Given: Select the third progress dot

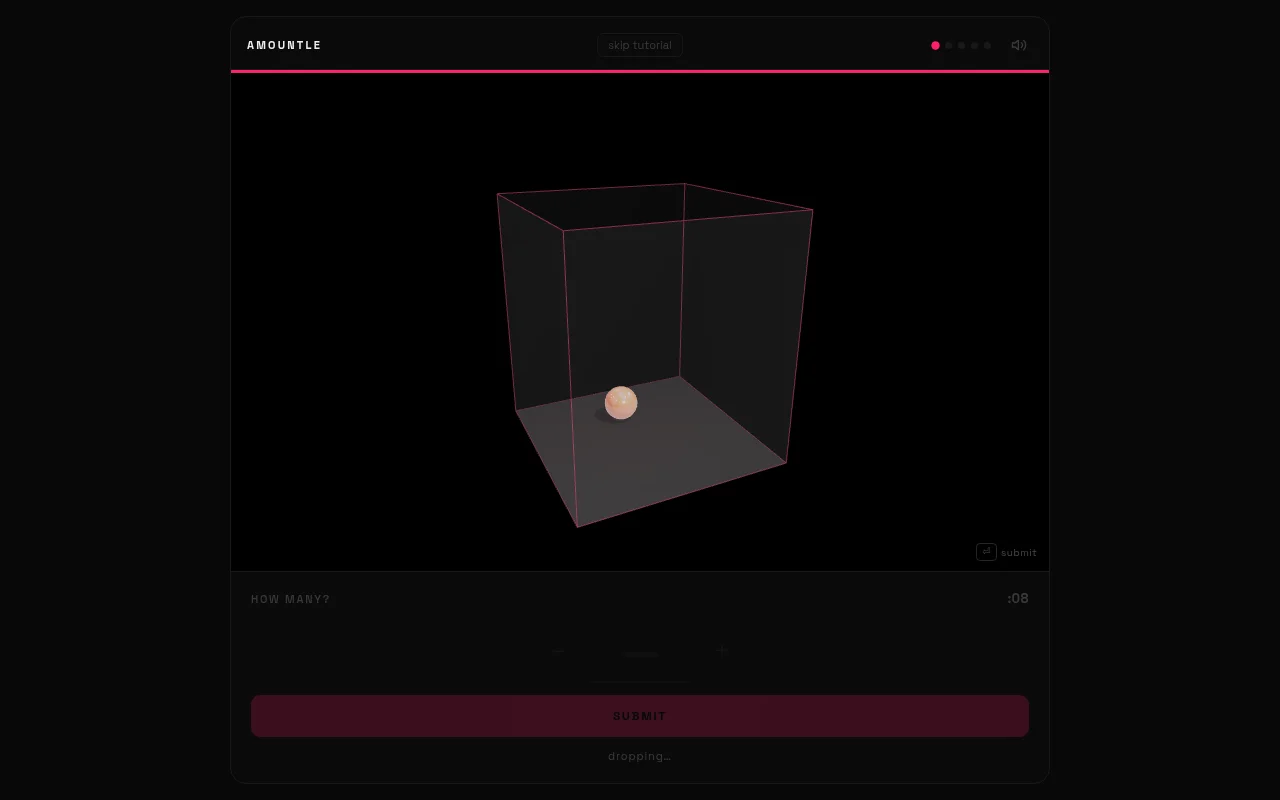Looking at the screenshot, I should [x=961, y=45].
